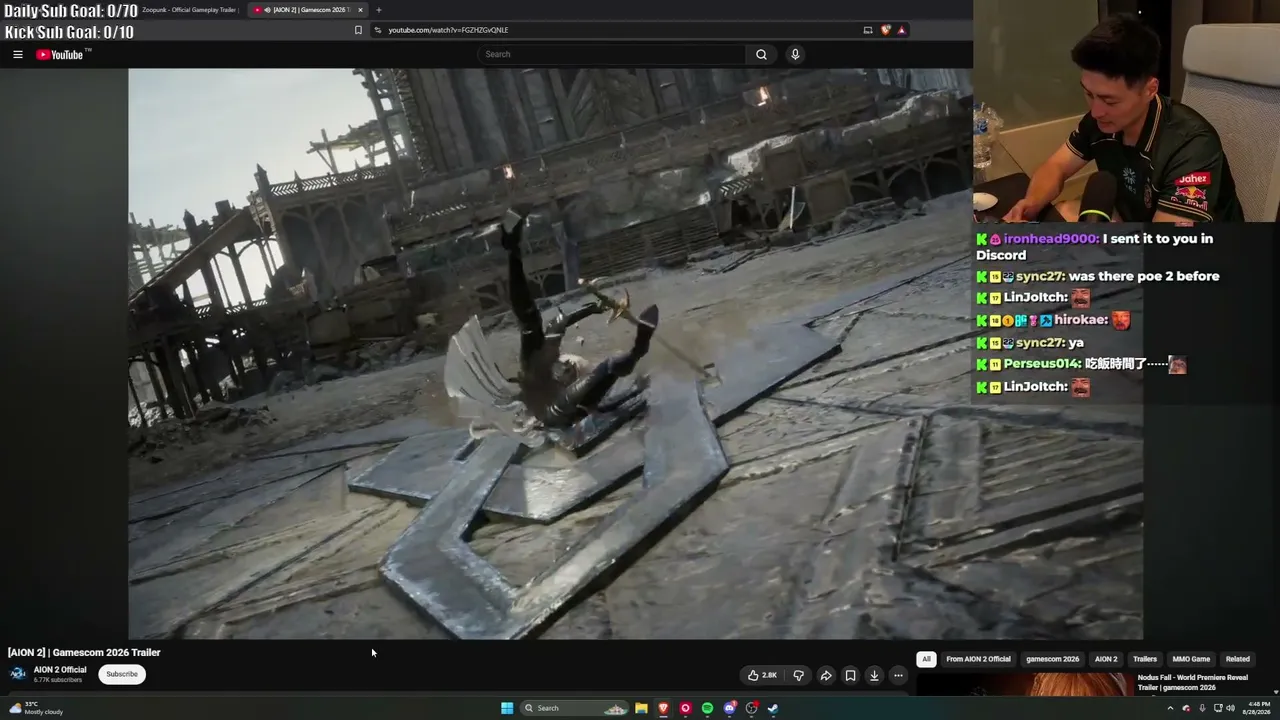This screenshot has height=720, width=1280.
Task: Filter by the gamescom 2026 chip
Action: point(1052,659)
